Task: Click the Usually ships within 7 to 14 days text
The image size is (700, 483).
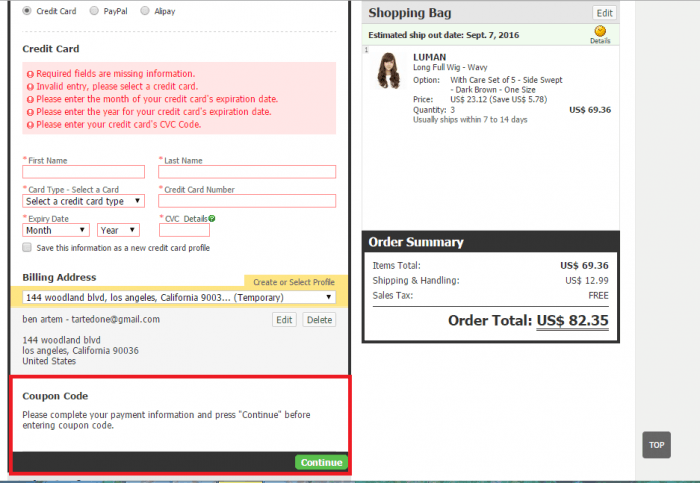Action: 470,120
